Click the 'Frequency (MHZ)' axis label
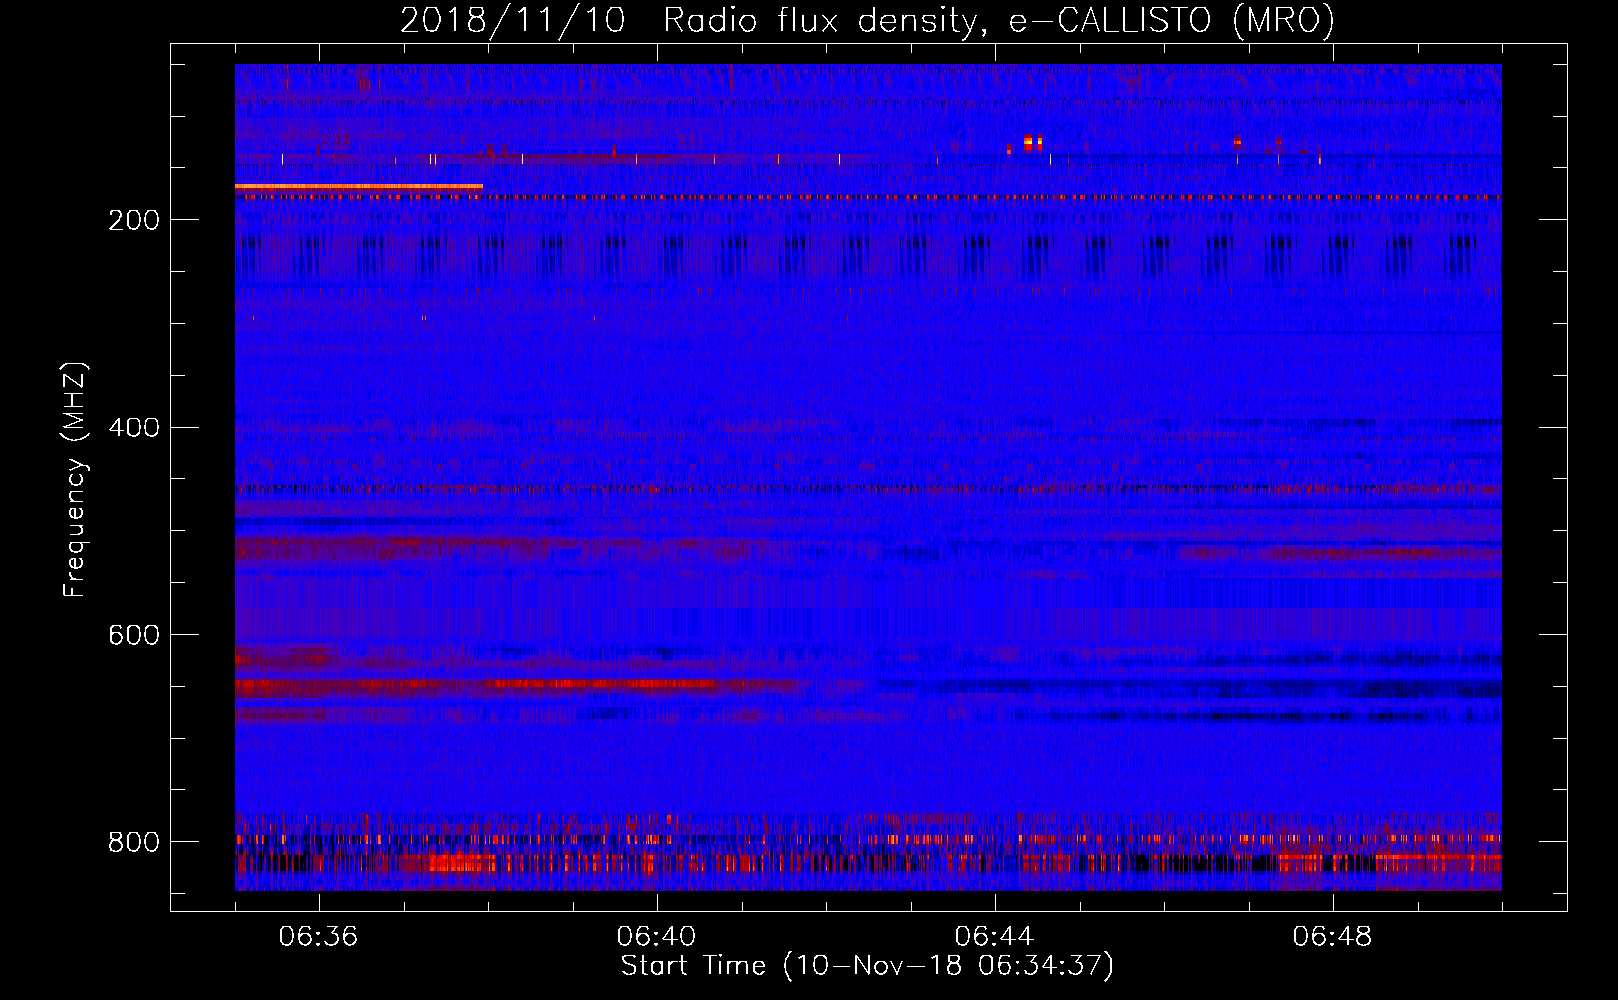 pos(75,480)
